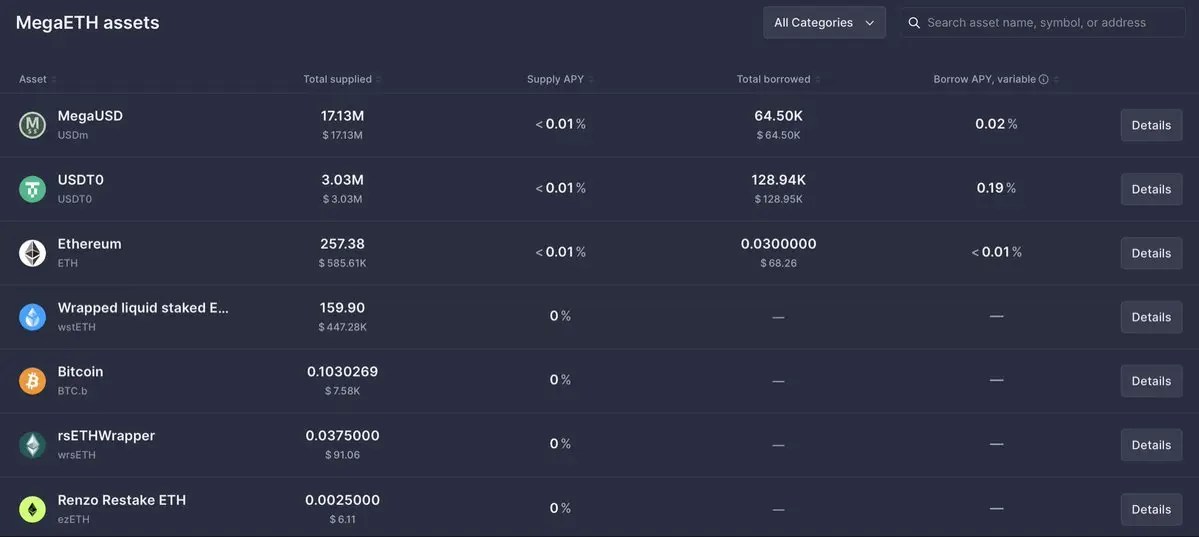This screenshot has height=537, width=1199.
Task: Click the MegaUSD token icon
Action: [x=32, y=125]
